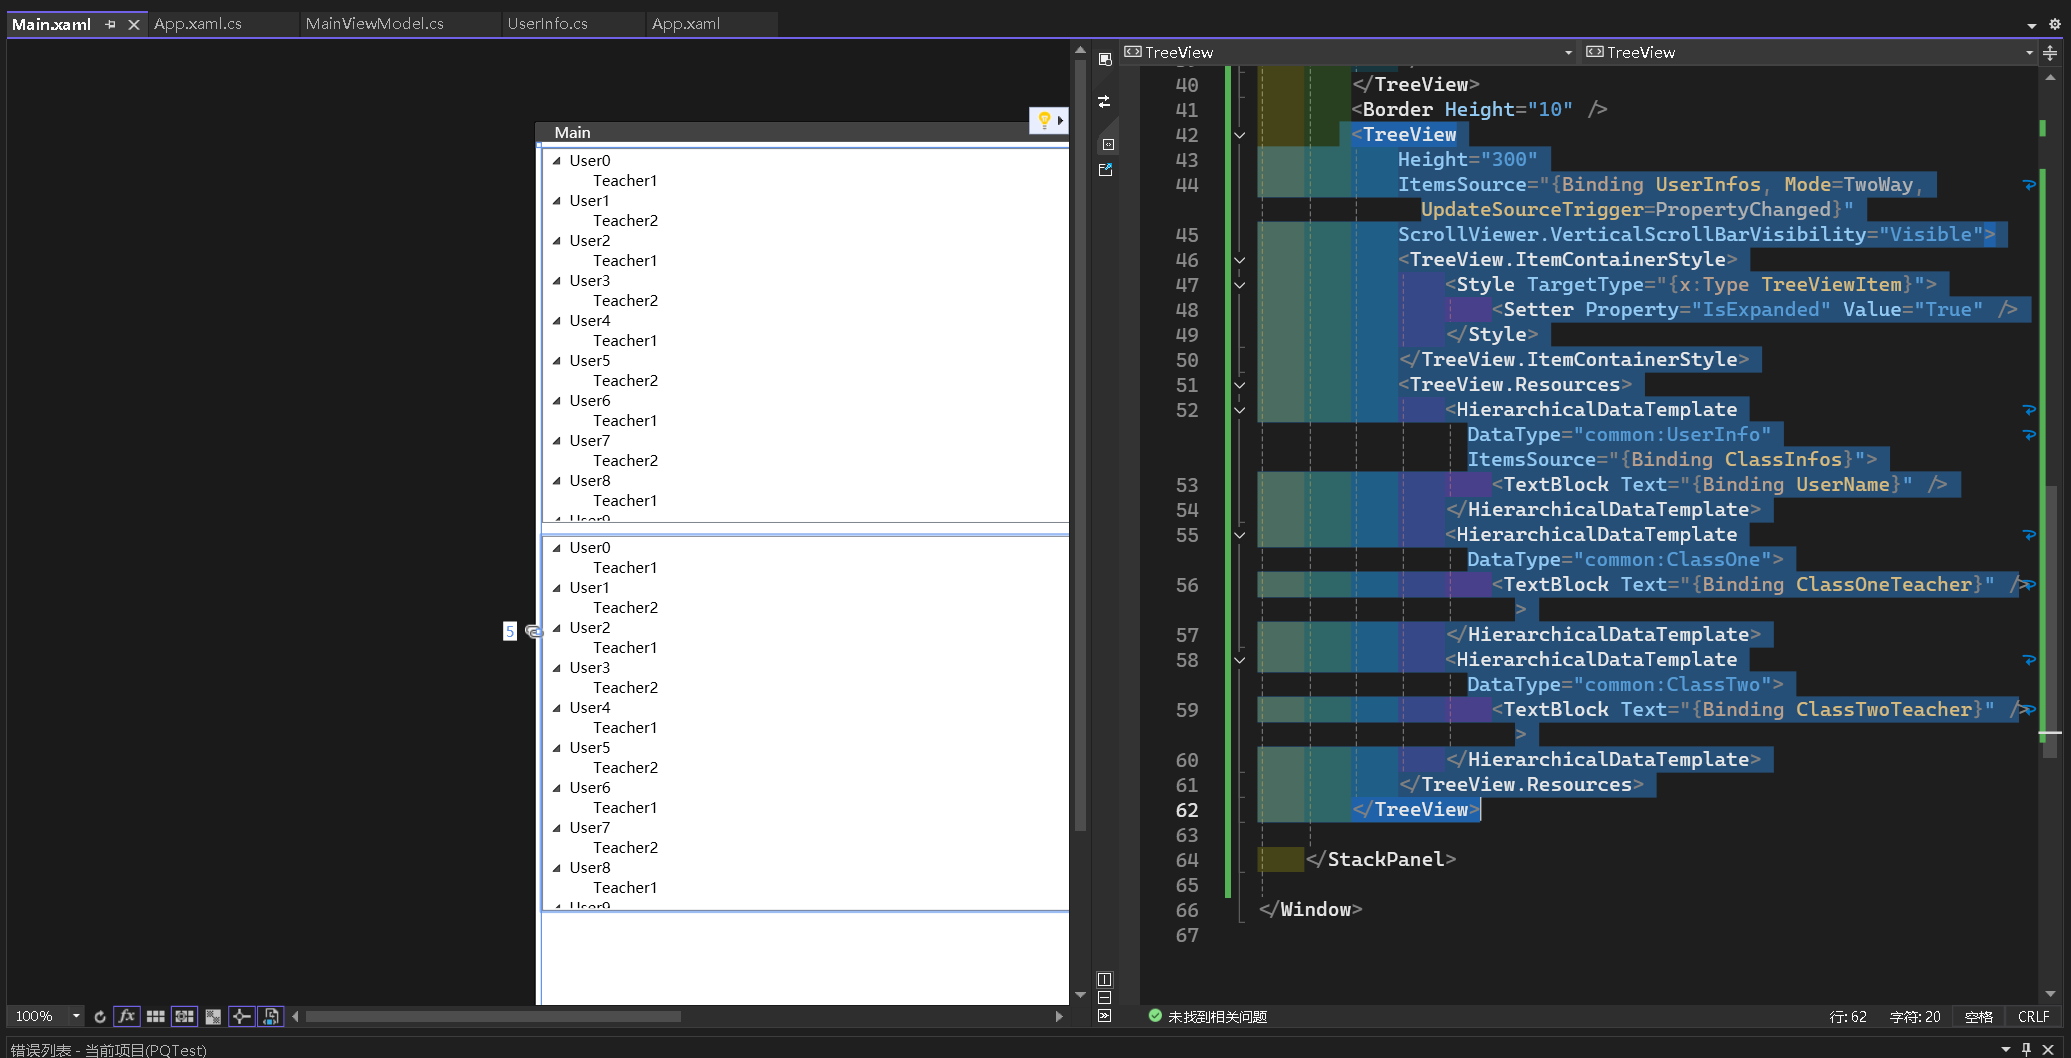2071x1058 pixels.
Task: Collapse the pane with double-chevron icon
Action: [1105, 1016]
